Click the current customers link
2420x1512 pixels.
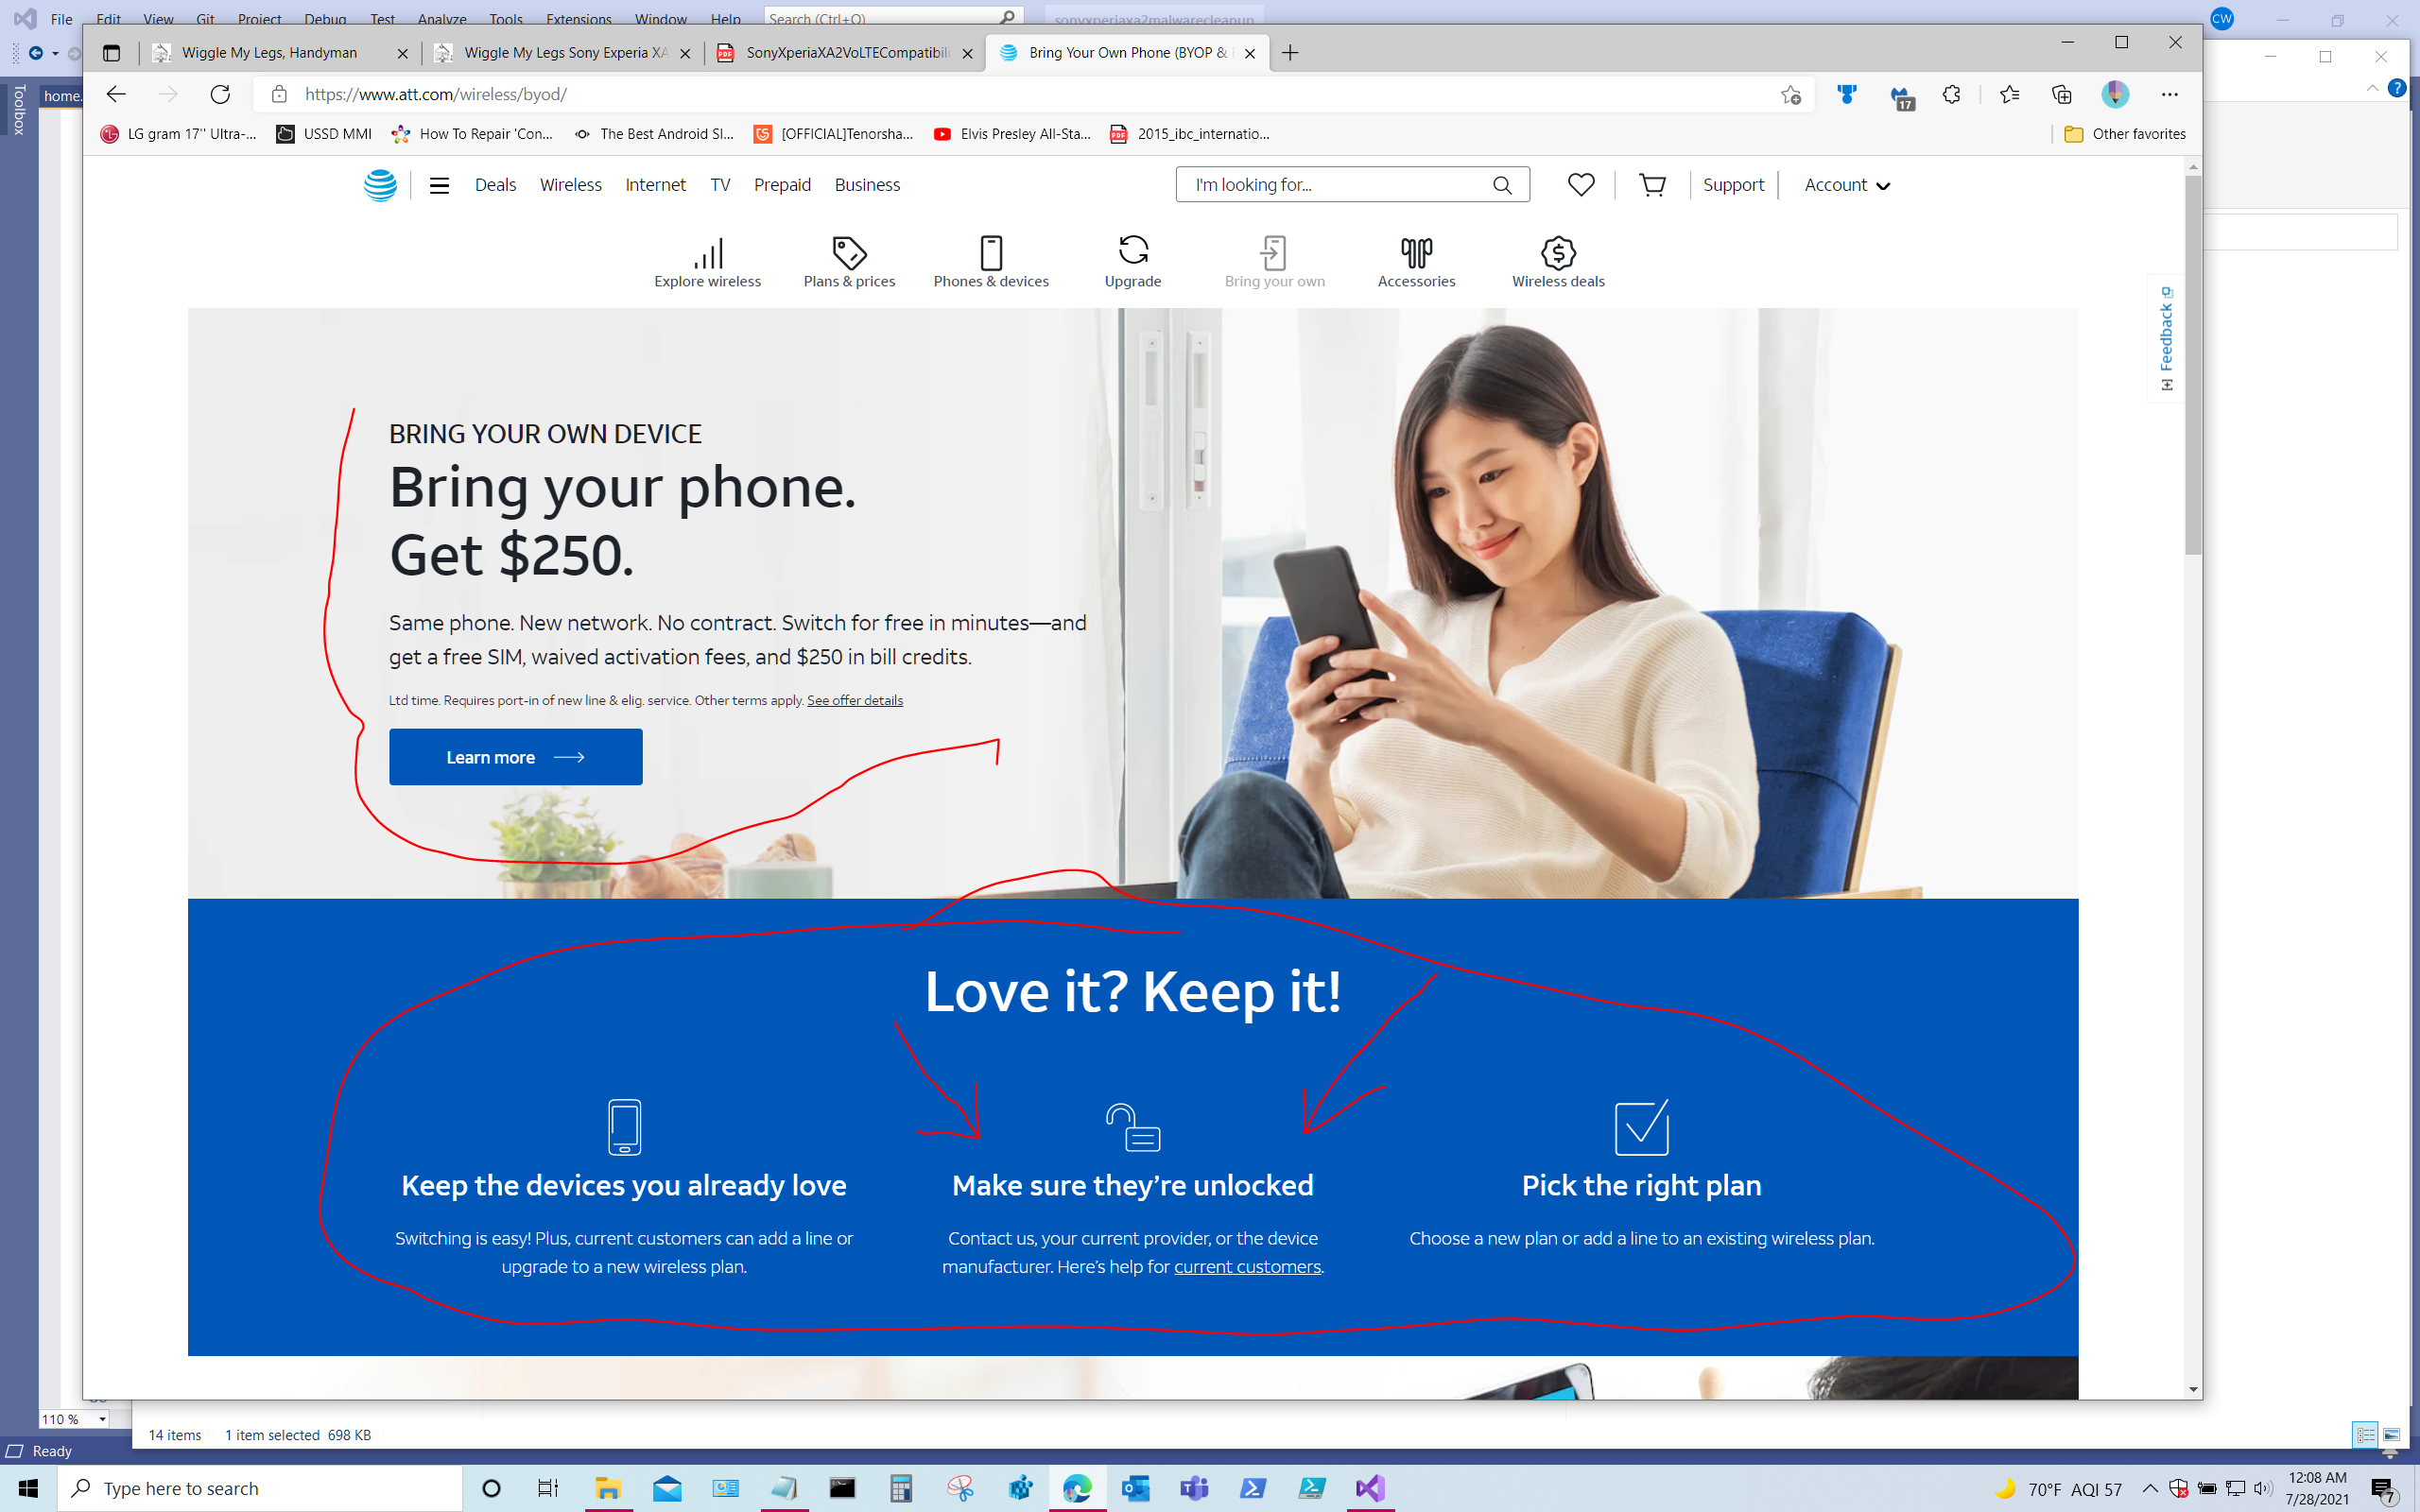pyautogui.click(x=1246, y=1266)
